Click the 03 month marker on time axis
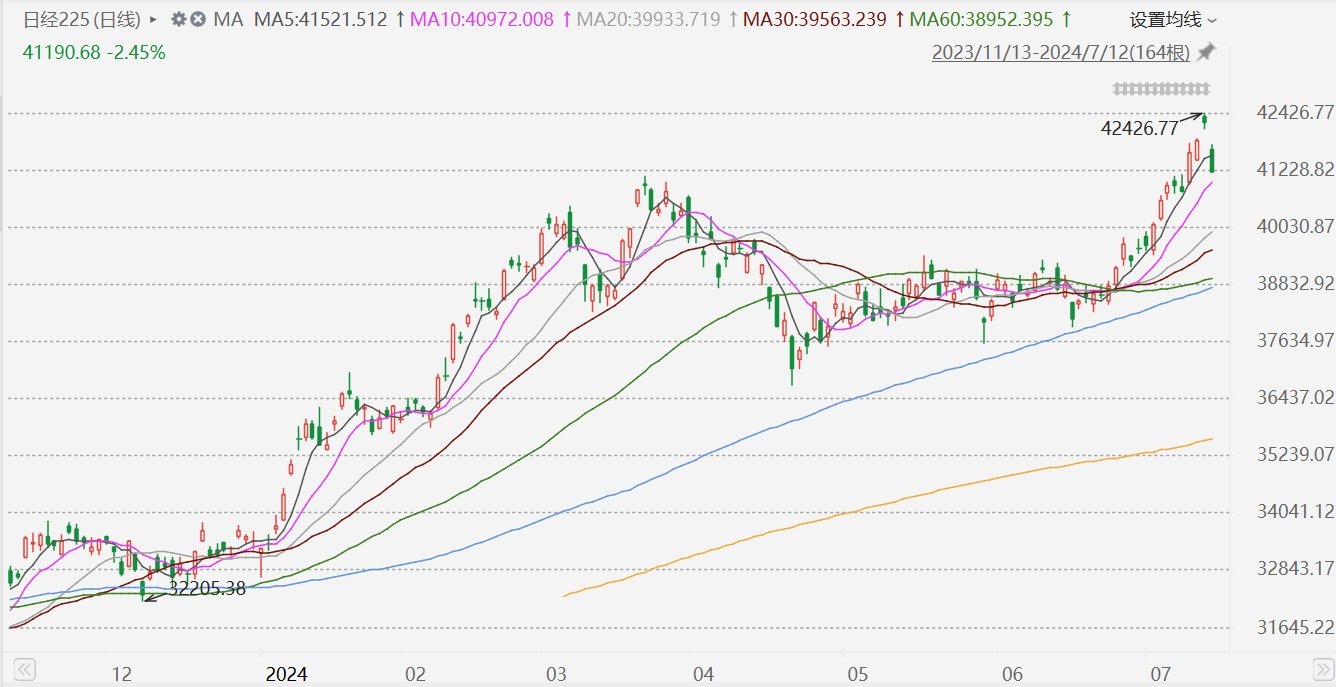The width and height of the screenshot is (1336, 687). pyautogui.click(x=556, y=673)
